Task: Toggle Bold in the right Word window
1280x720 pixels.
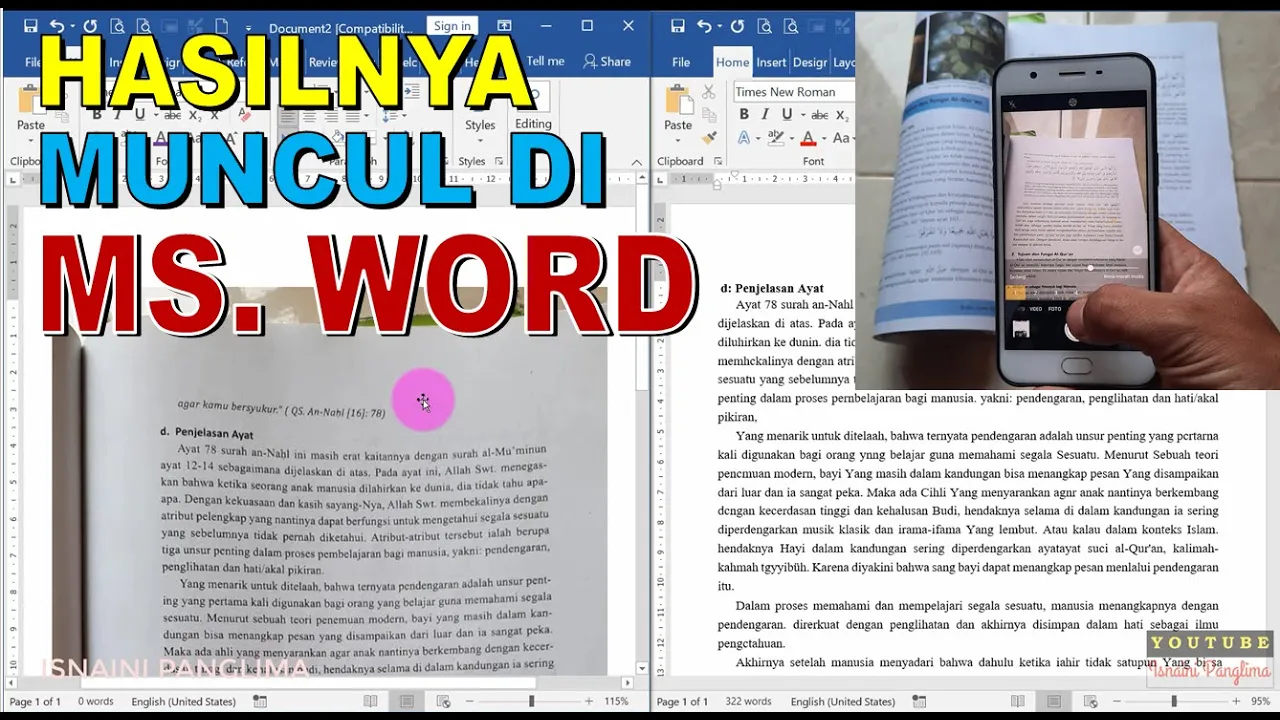Action: pos(743,115)
